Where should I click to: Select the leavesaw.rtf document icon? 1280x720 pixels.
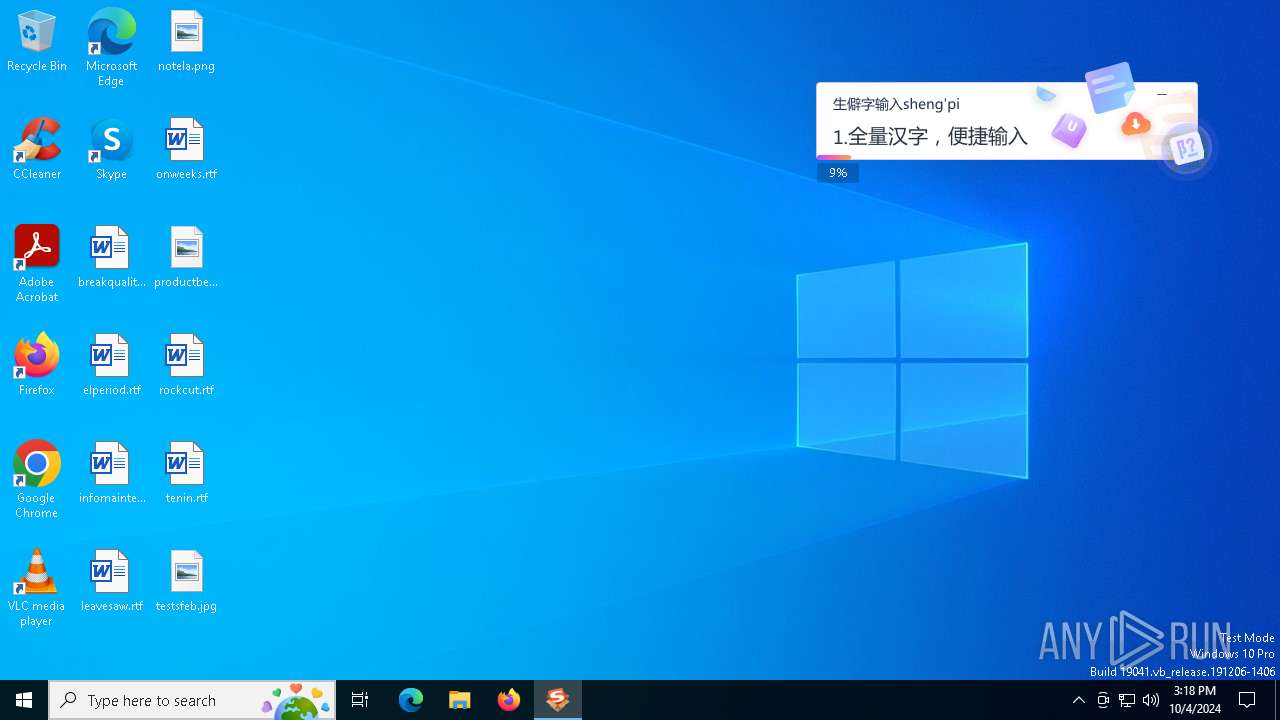pyautogui.click(x=111, y=581)
